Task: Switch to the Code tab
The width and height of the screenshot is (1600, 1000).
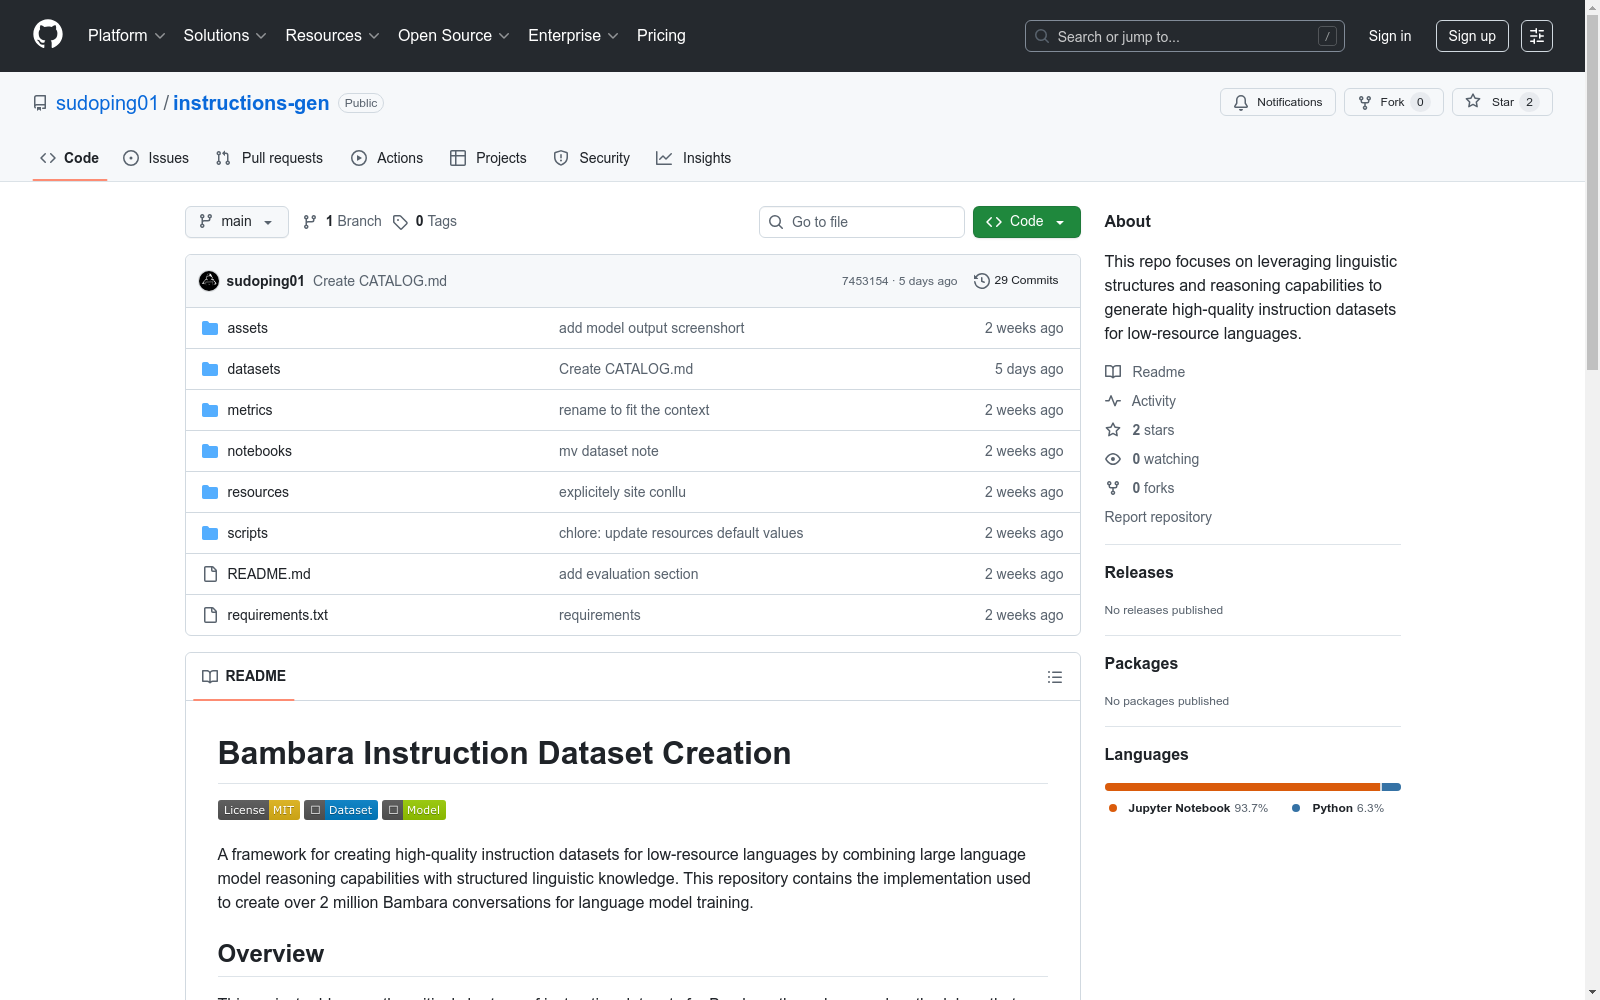Action: (69, 158)
